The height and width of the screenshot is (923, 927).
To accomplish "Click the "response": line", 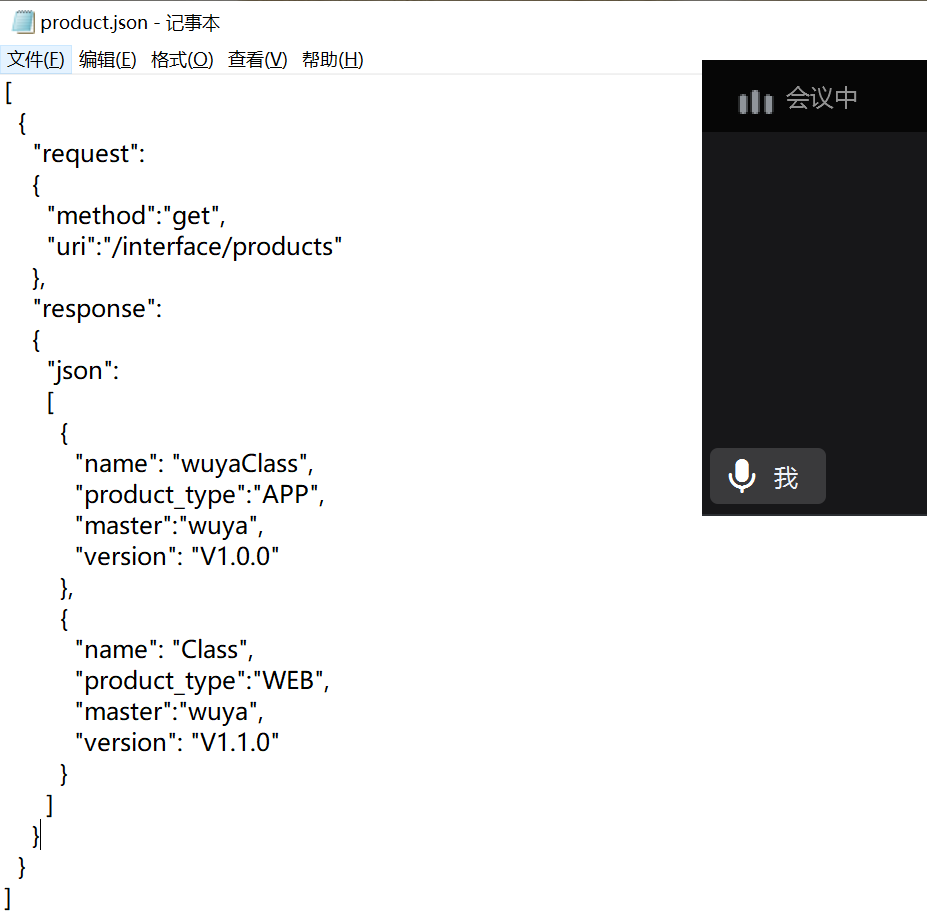I will (x=98, y=309).
